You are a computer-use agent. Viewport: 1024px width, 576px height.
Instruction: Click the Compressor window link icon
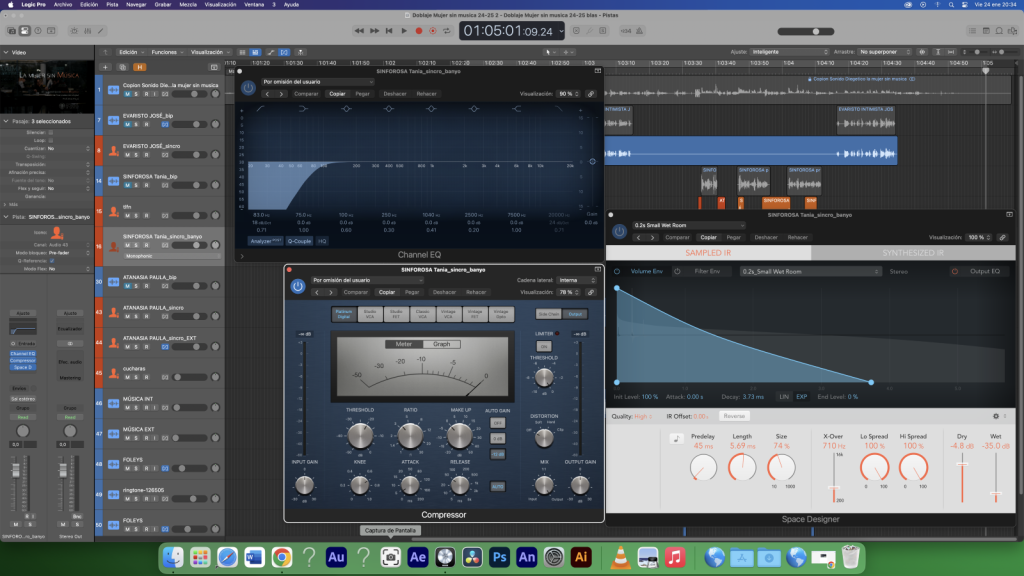click(592, 292)
